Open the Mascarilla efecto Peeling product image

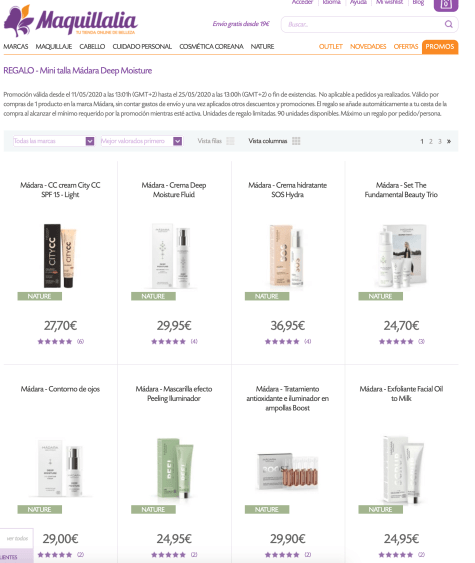174,468
